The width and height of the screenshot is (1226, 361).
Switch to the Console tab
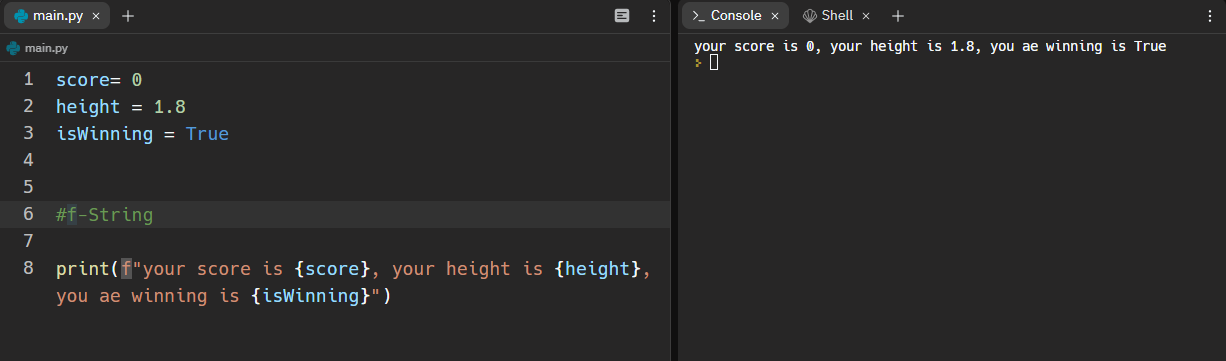(736, 16)
